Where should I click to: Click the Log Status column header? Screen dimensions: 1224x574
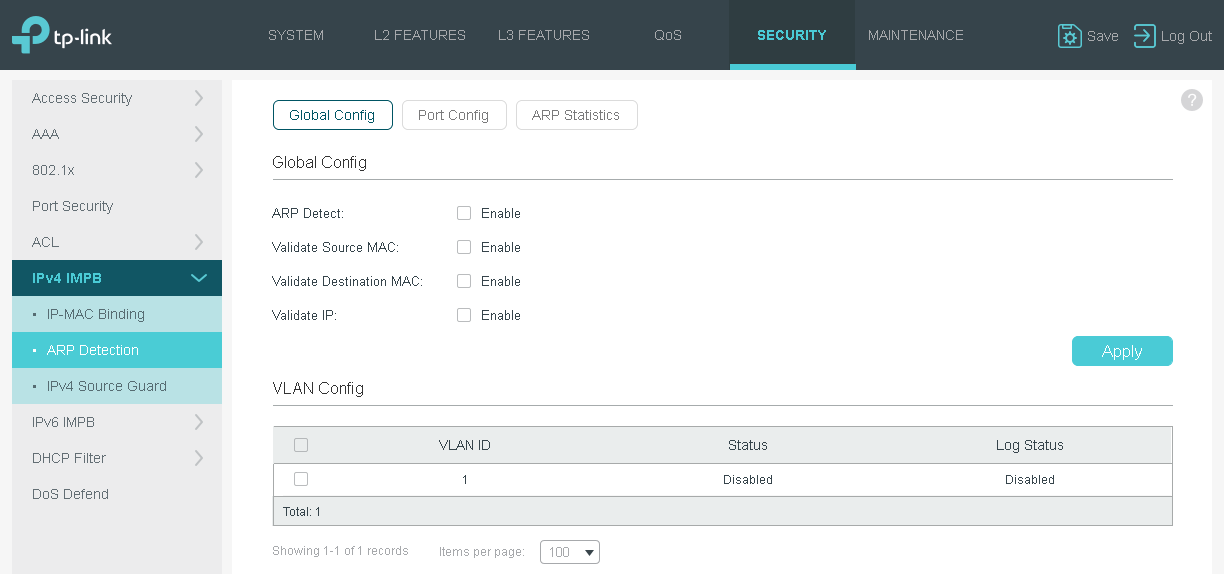[x=1030, y=445]
